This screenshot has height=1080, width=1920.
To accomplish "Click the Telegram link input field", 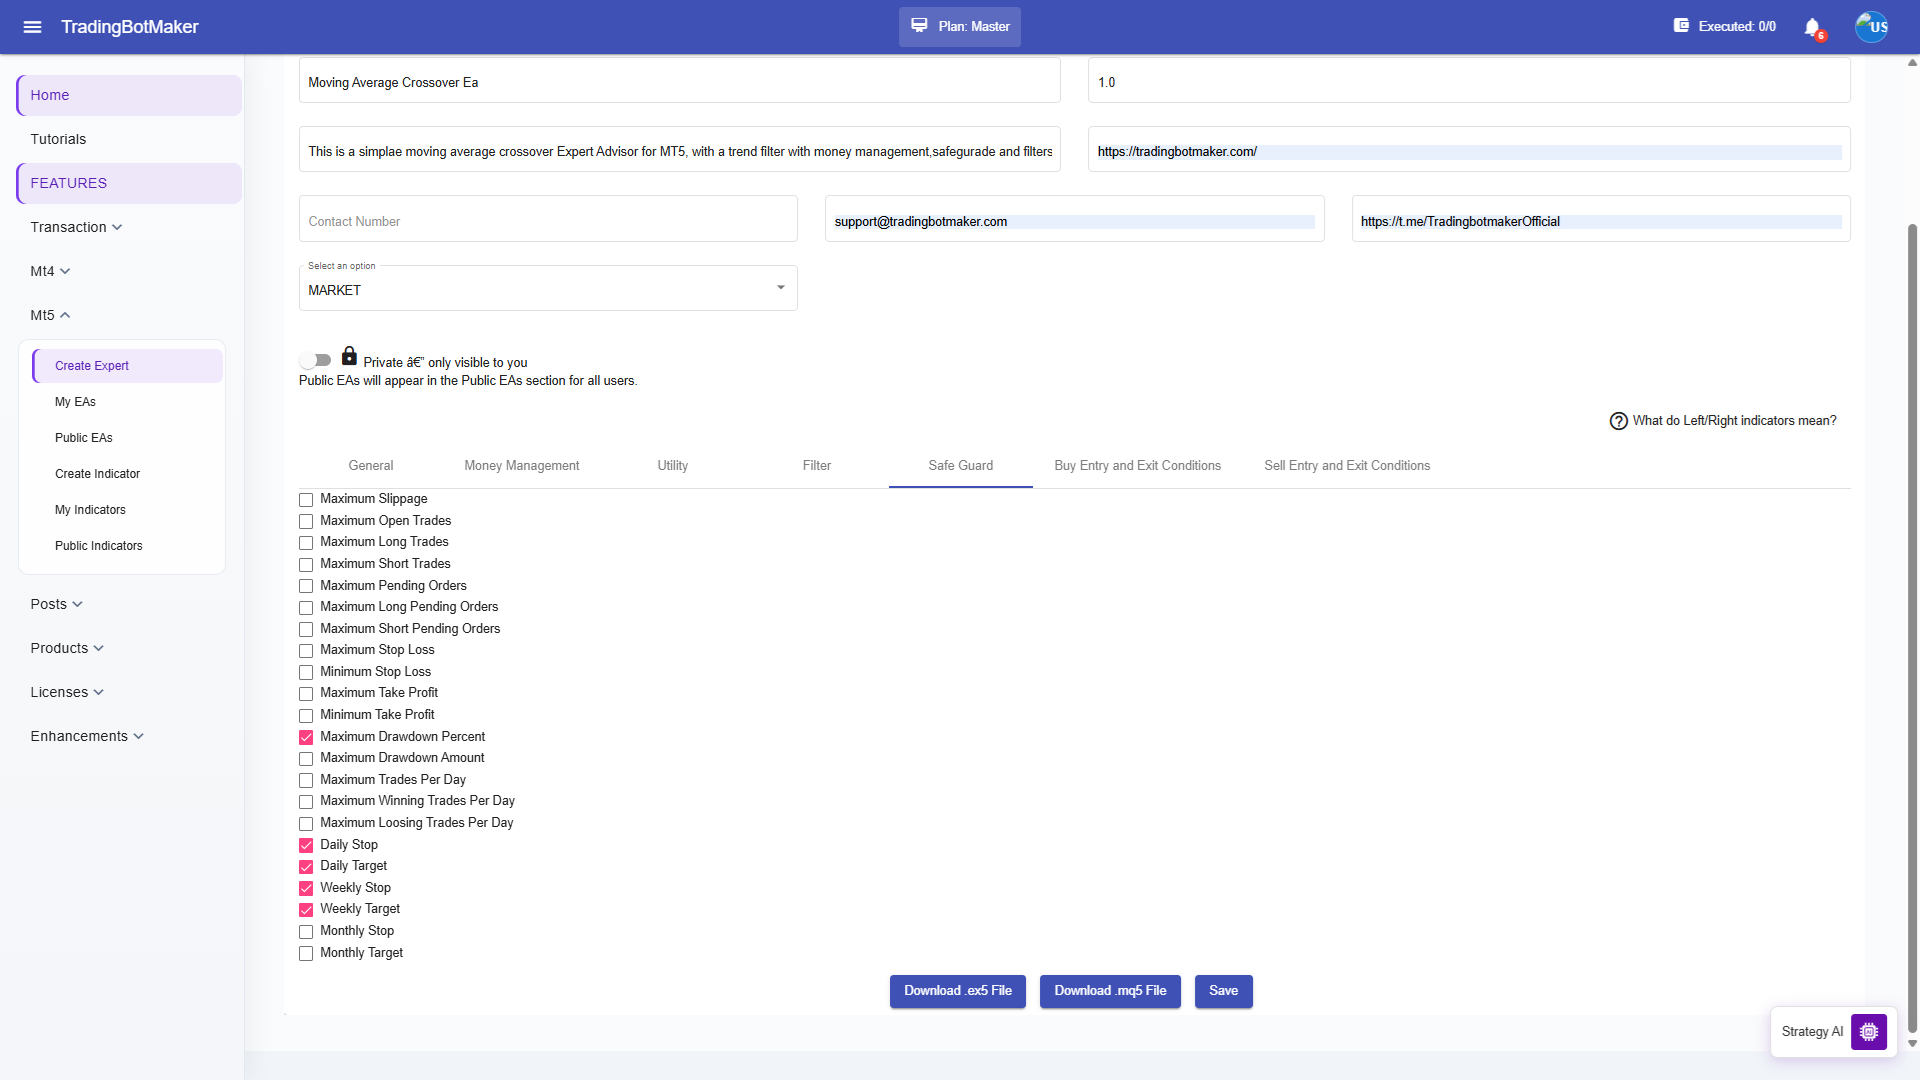I will coord(1601,219).
